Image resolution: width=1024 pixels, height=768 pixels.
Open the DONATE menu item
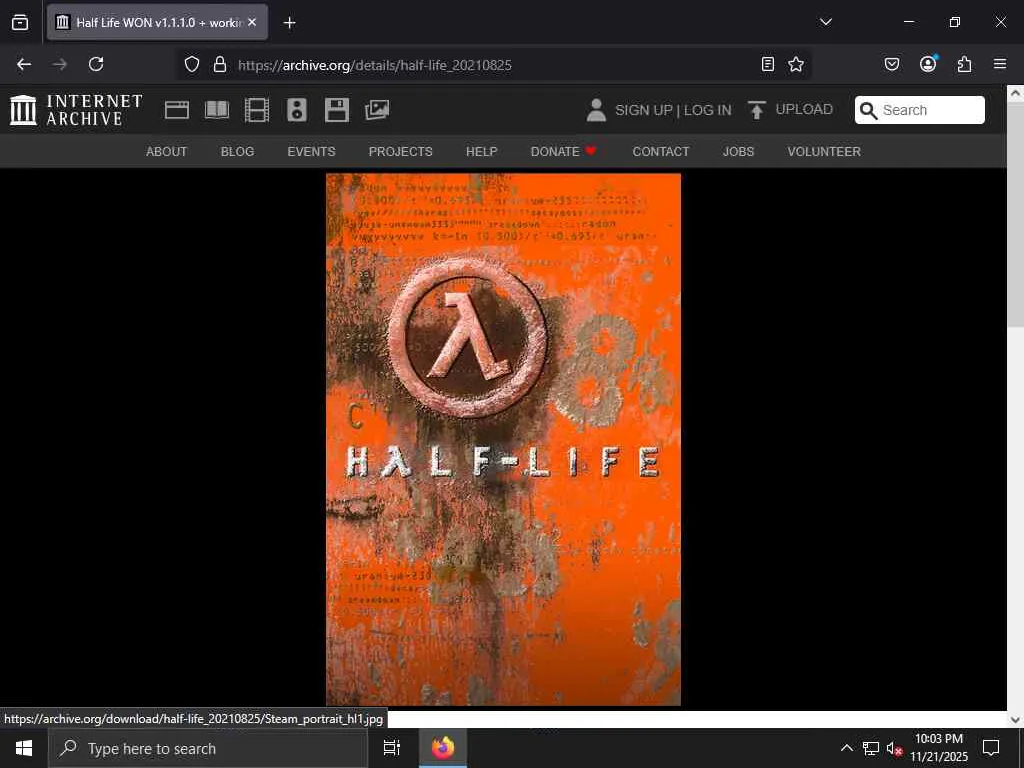click(x=564, y=152)
